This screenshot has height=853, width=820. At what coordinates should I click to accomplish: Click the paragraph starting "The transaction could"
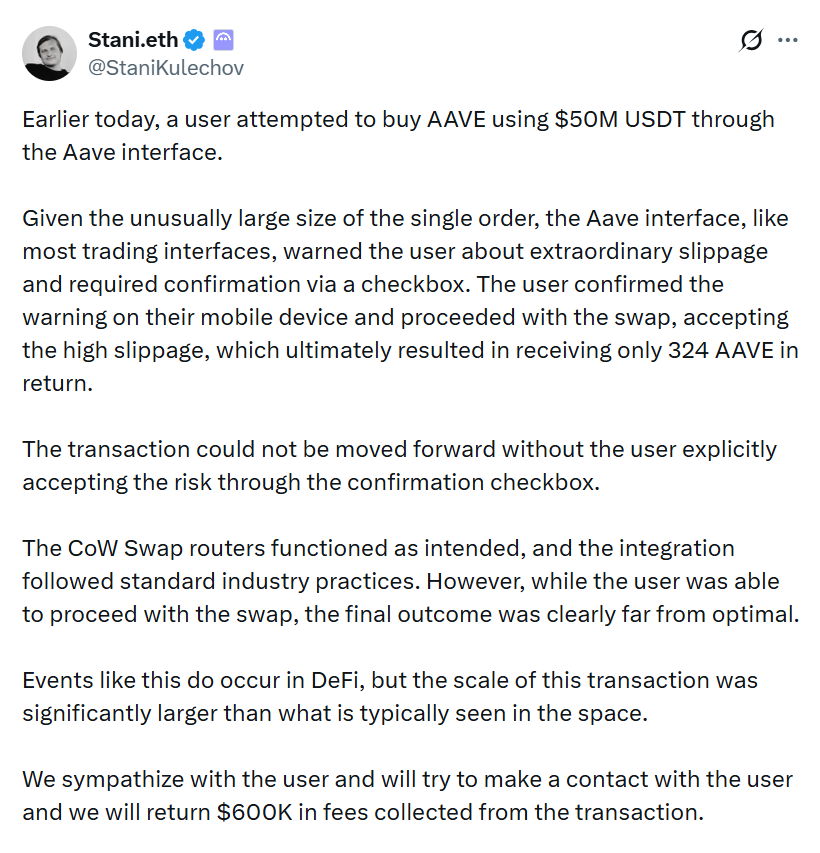pos(399,465)
